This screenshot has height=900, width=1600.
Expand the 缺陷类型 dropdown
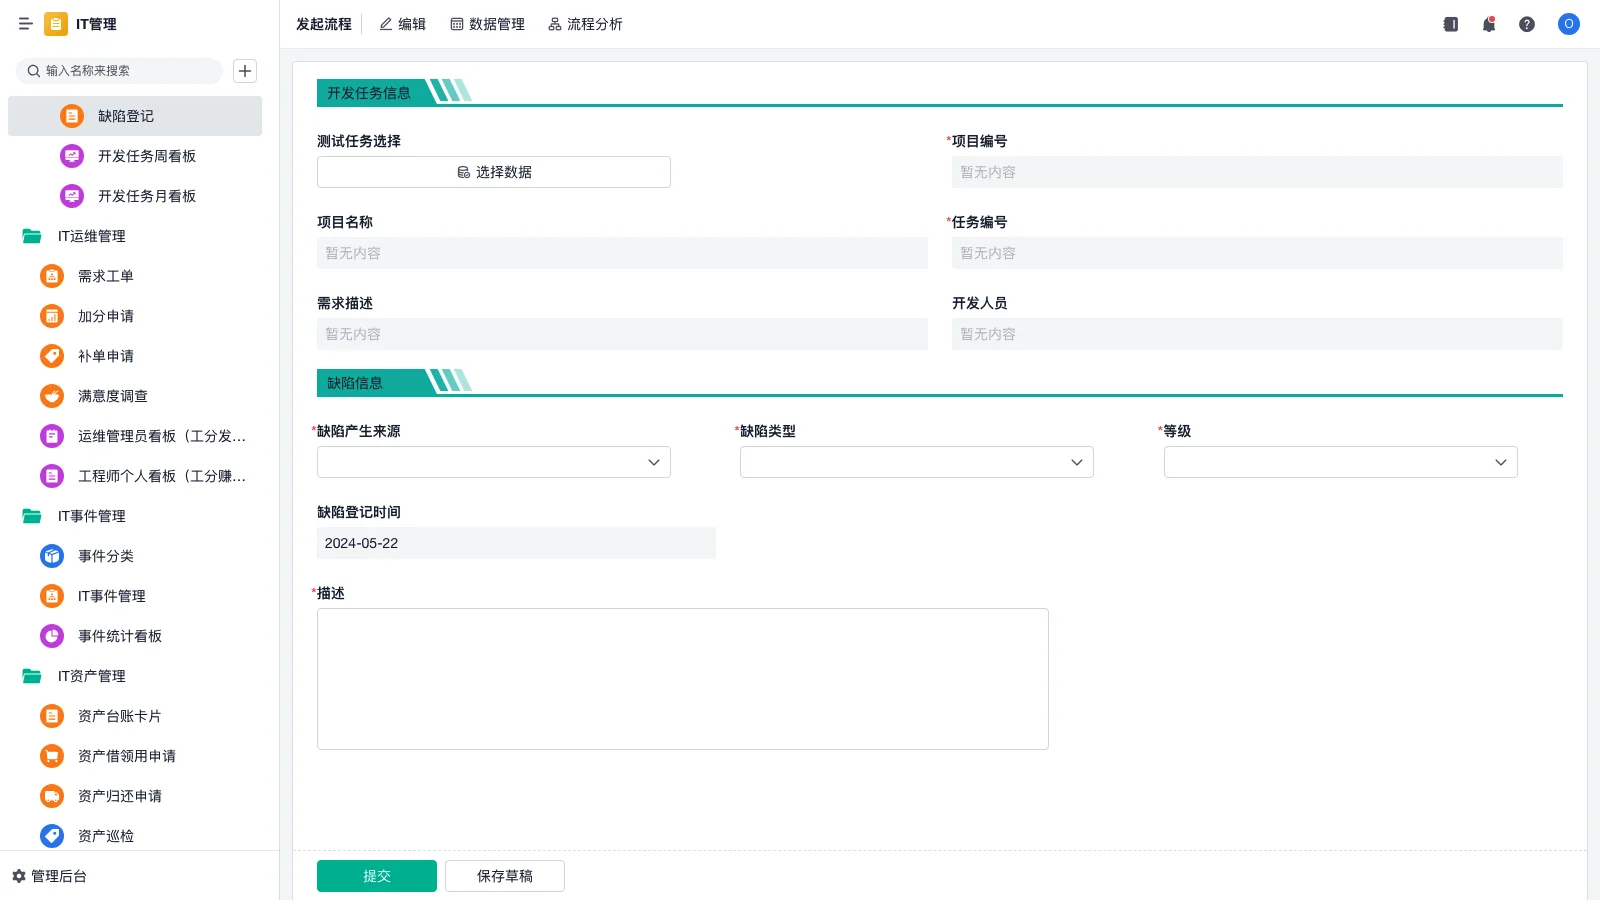[916, 462]
